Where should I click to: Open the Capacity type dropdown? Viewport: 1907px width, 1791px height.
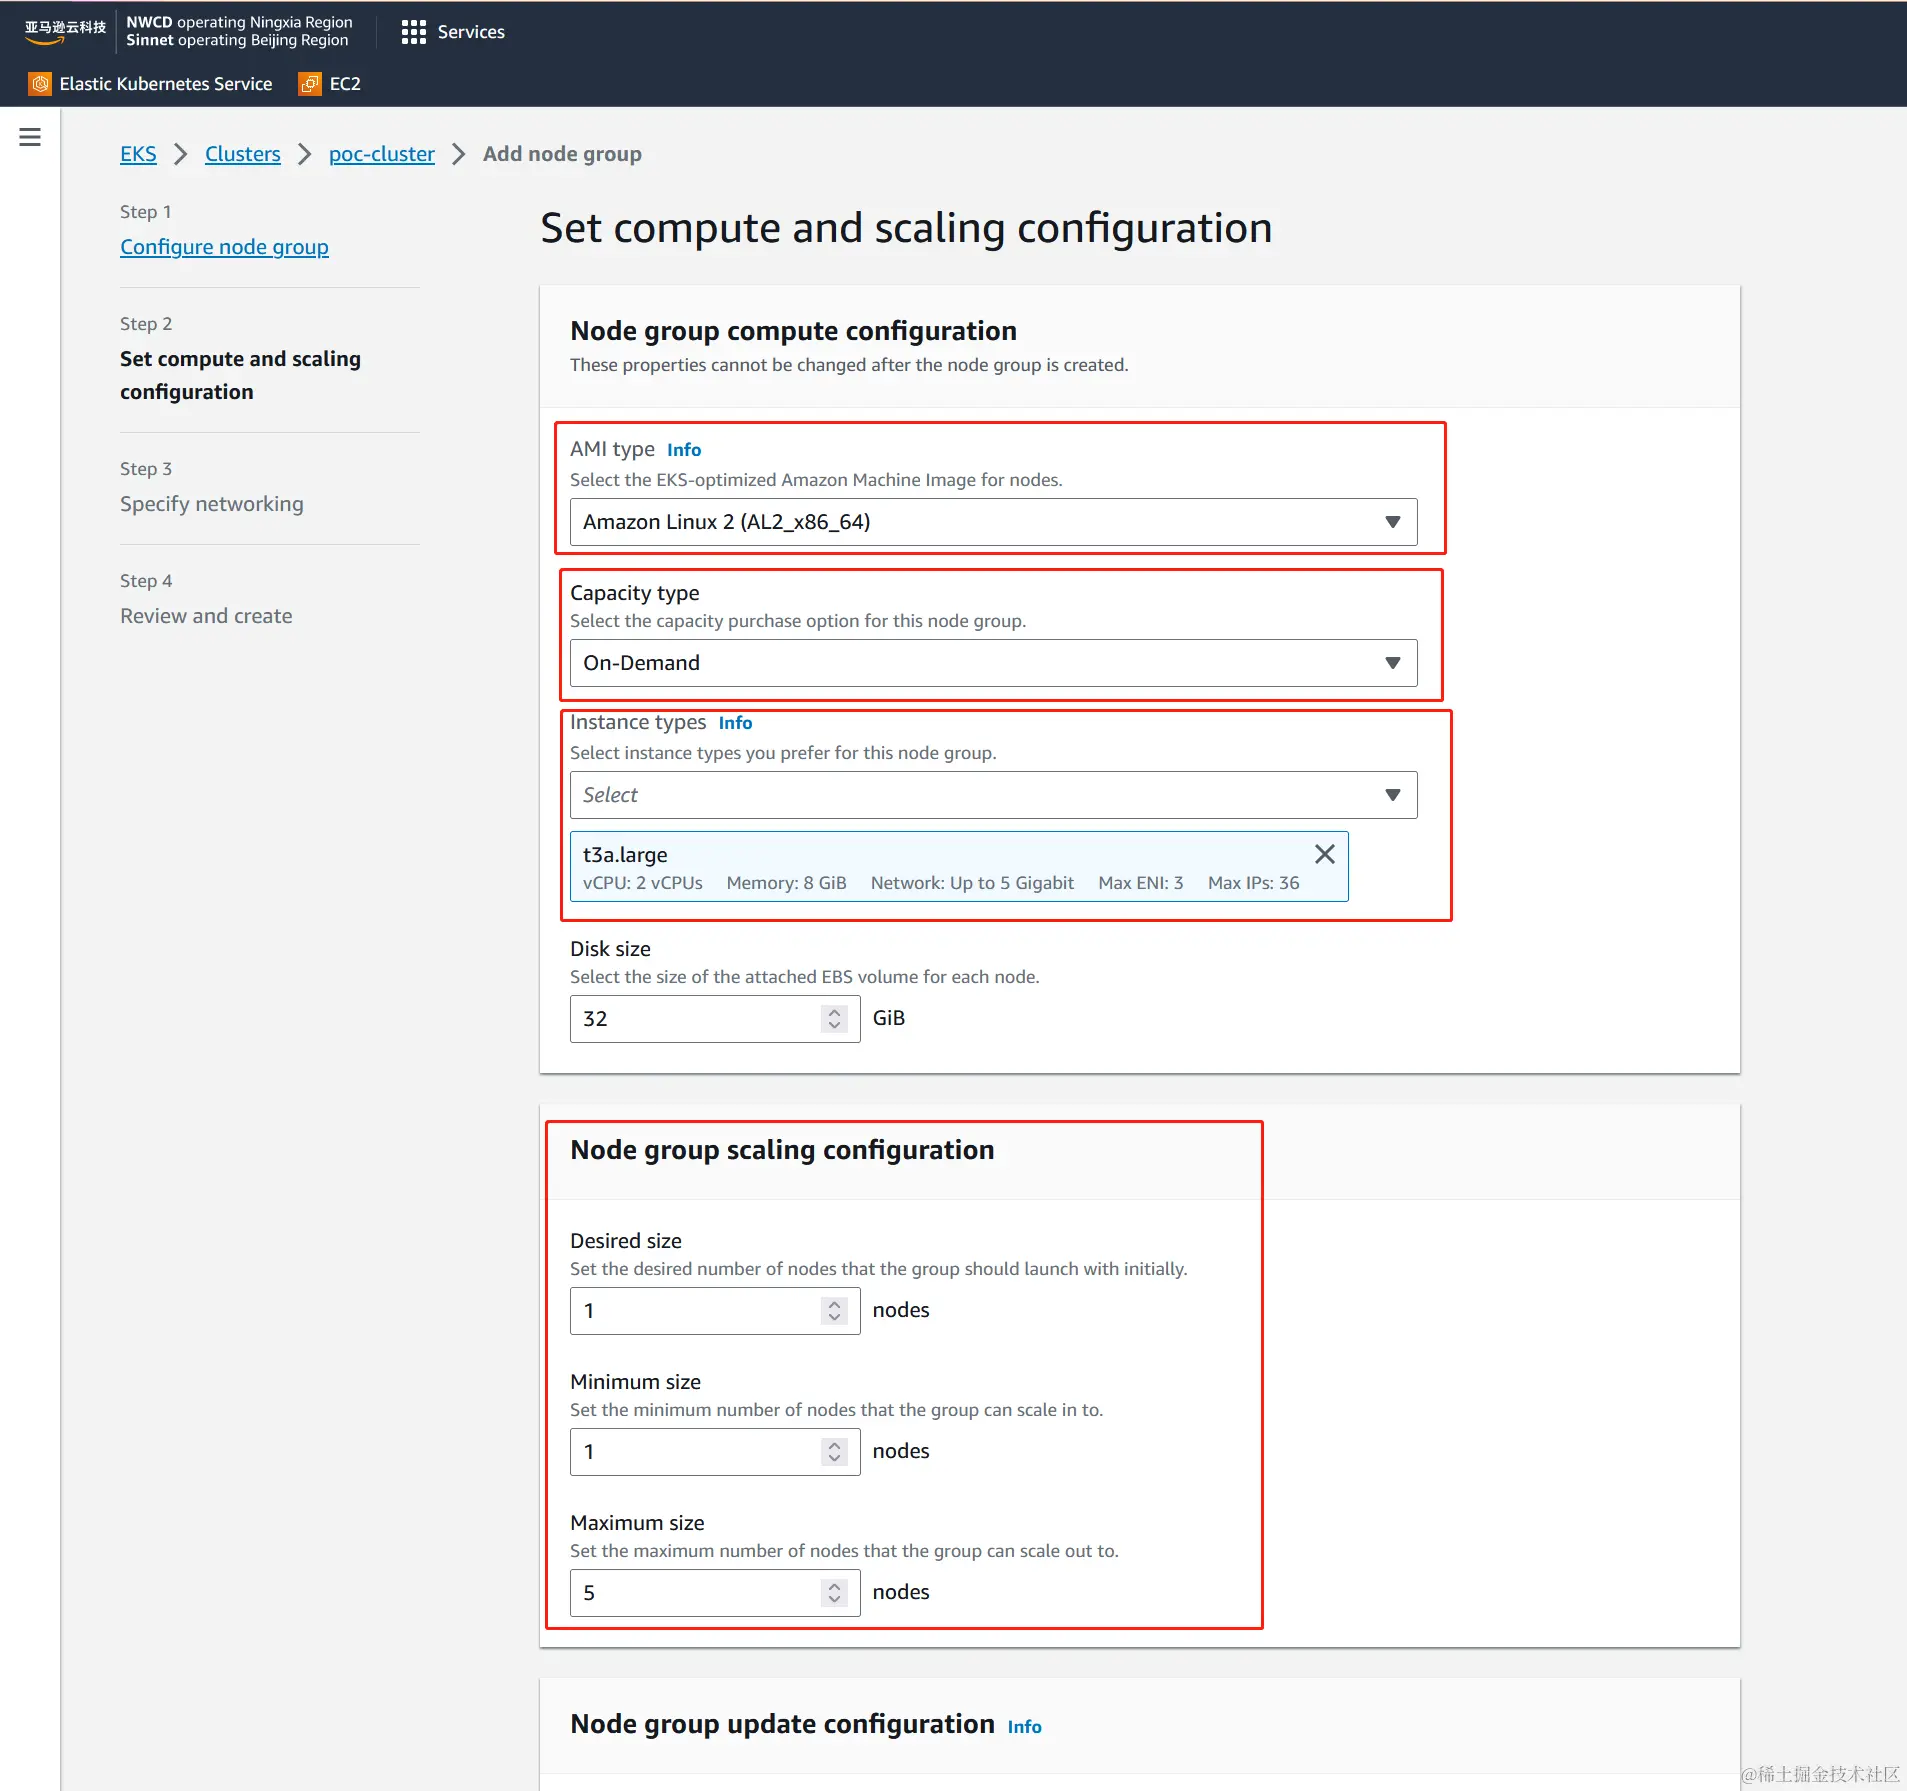993,663
